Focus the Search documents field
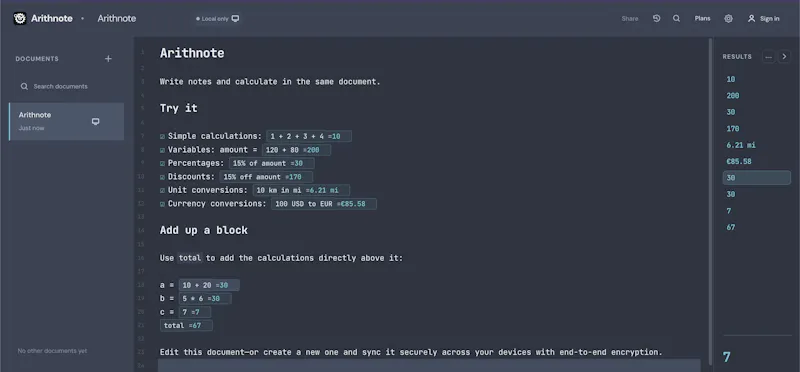Screen dimensions: 800x372 [66, 86]
